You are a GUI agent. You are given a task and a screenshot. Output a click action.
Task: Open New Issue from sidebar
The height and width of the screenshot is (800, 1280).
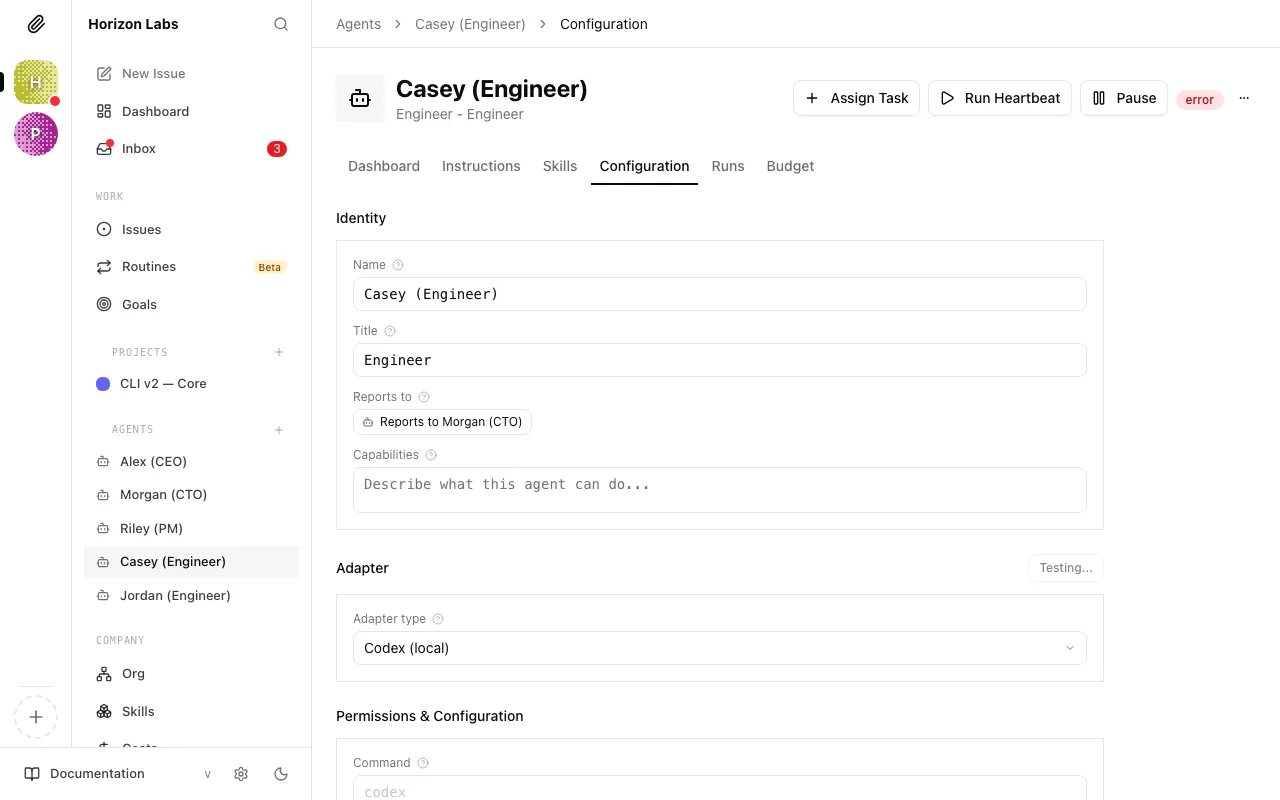(x=192, y=74)
